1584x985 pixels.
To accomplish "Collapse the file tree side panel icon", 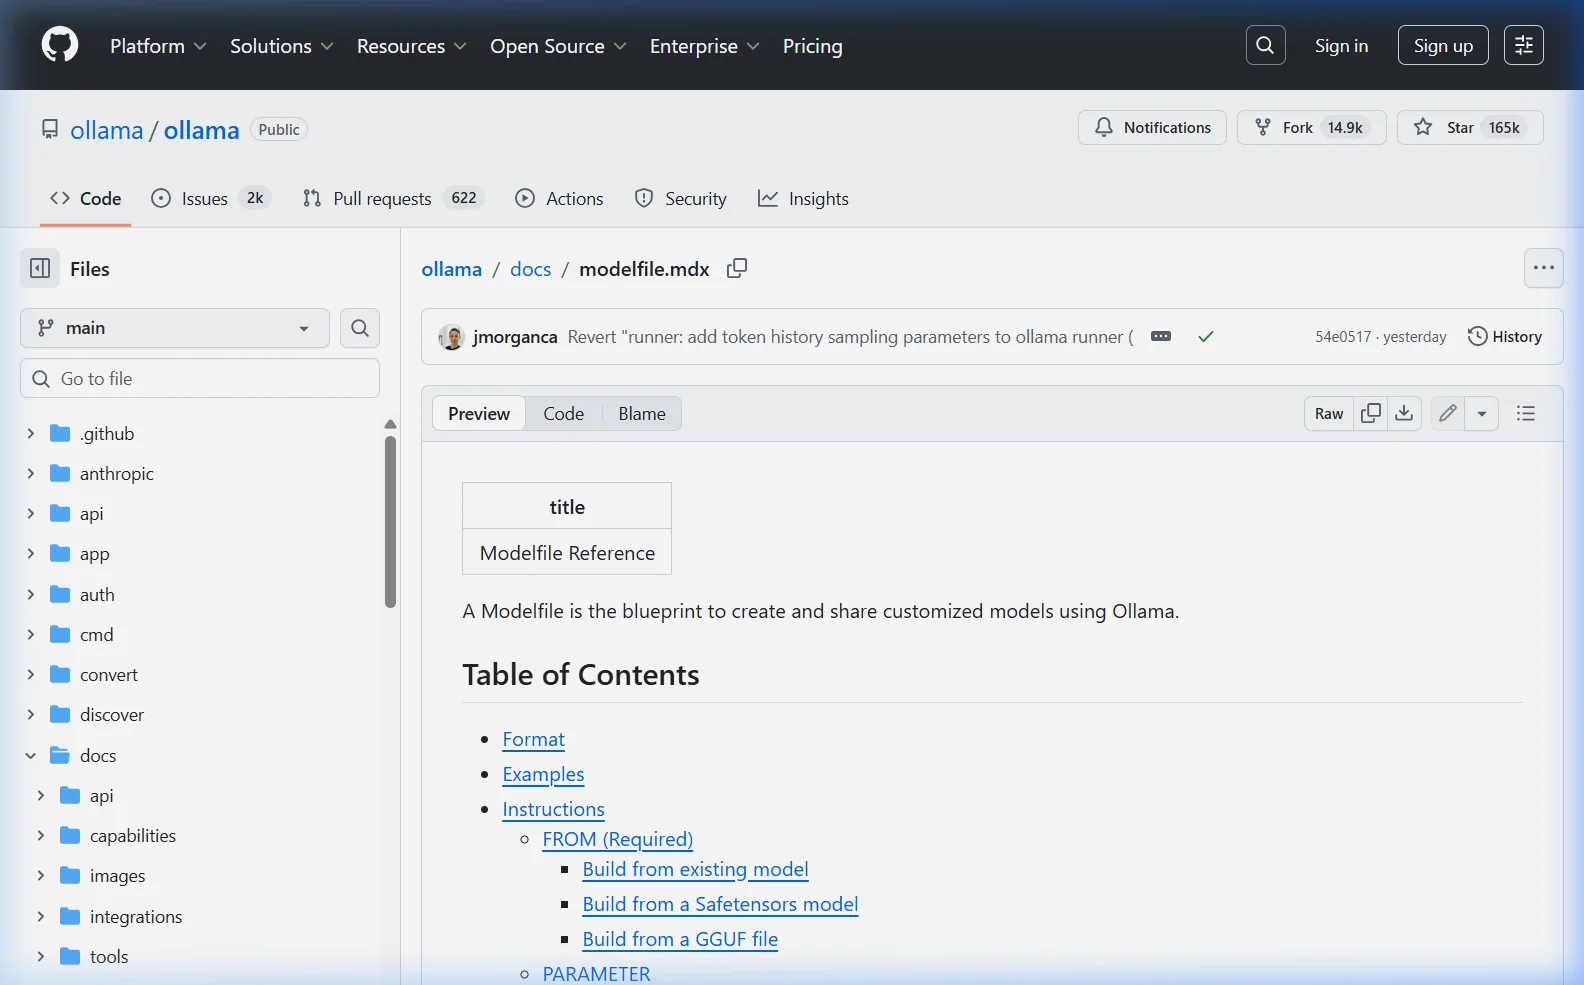I will pyautogui.click(x=40, y=268).
